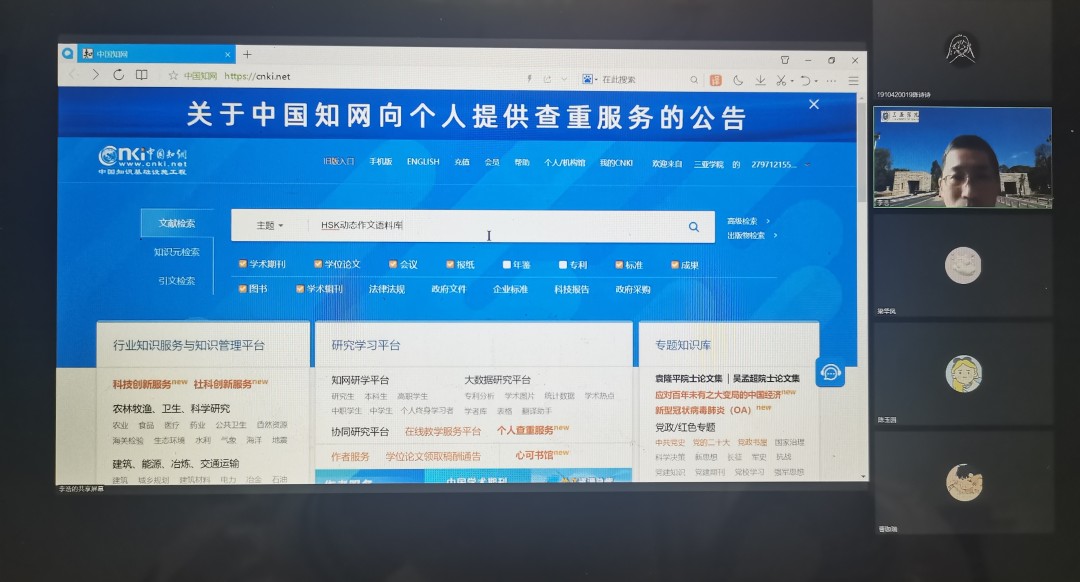
Task: Enable the 年鉴 checkbox
Action: (x=507, y=265)
